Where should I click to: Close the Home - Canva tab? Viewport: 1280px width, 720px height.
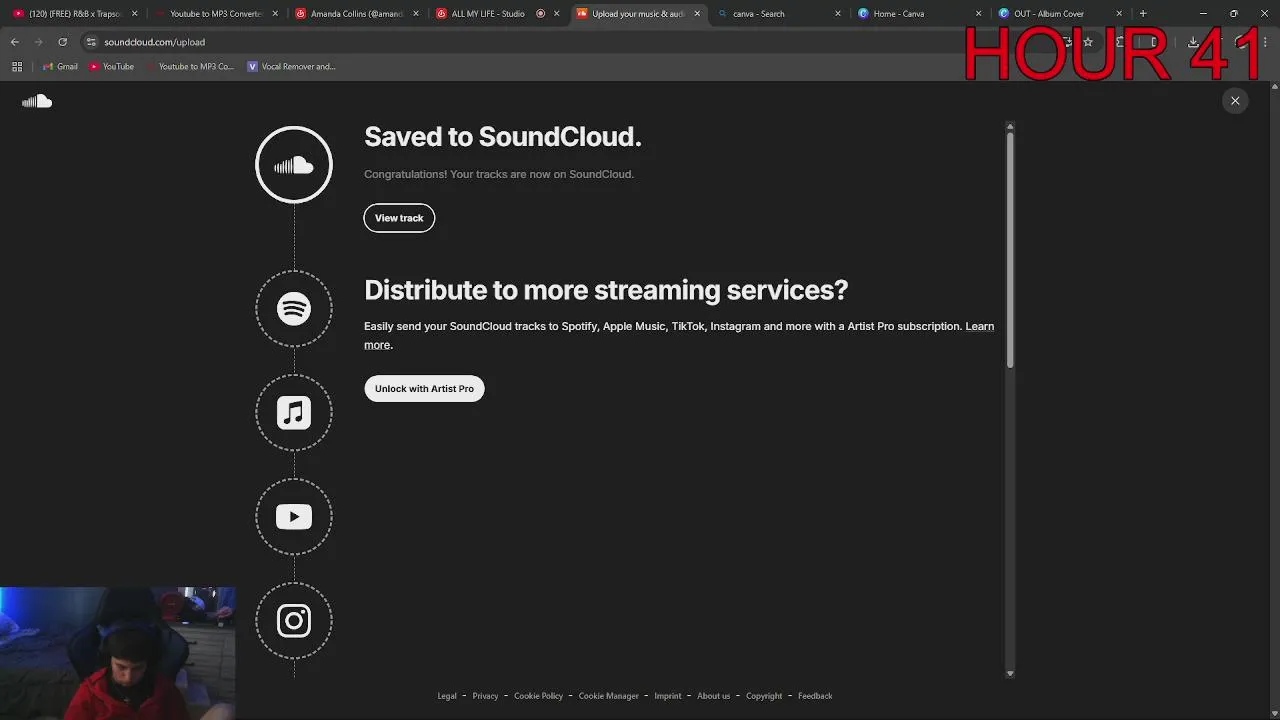[x=978, y=14]
